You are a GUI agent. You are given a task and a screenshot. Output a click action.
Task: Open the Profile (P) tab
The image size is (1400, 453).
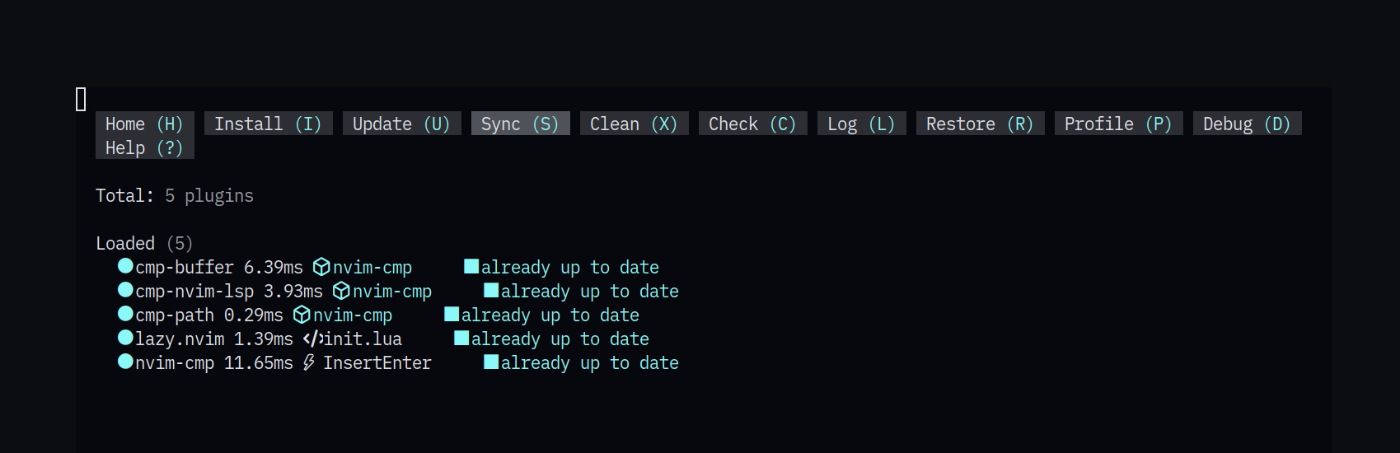1118,123
